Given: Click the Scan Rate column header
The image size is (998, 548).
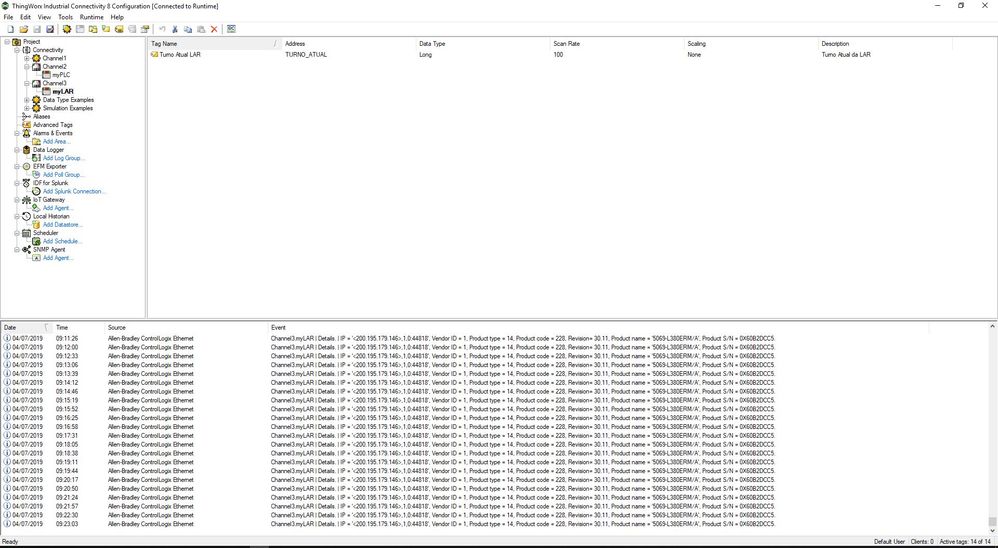Looking at the screenshot, I should (x=616, y=44).
